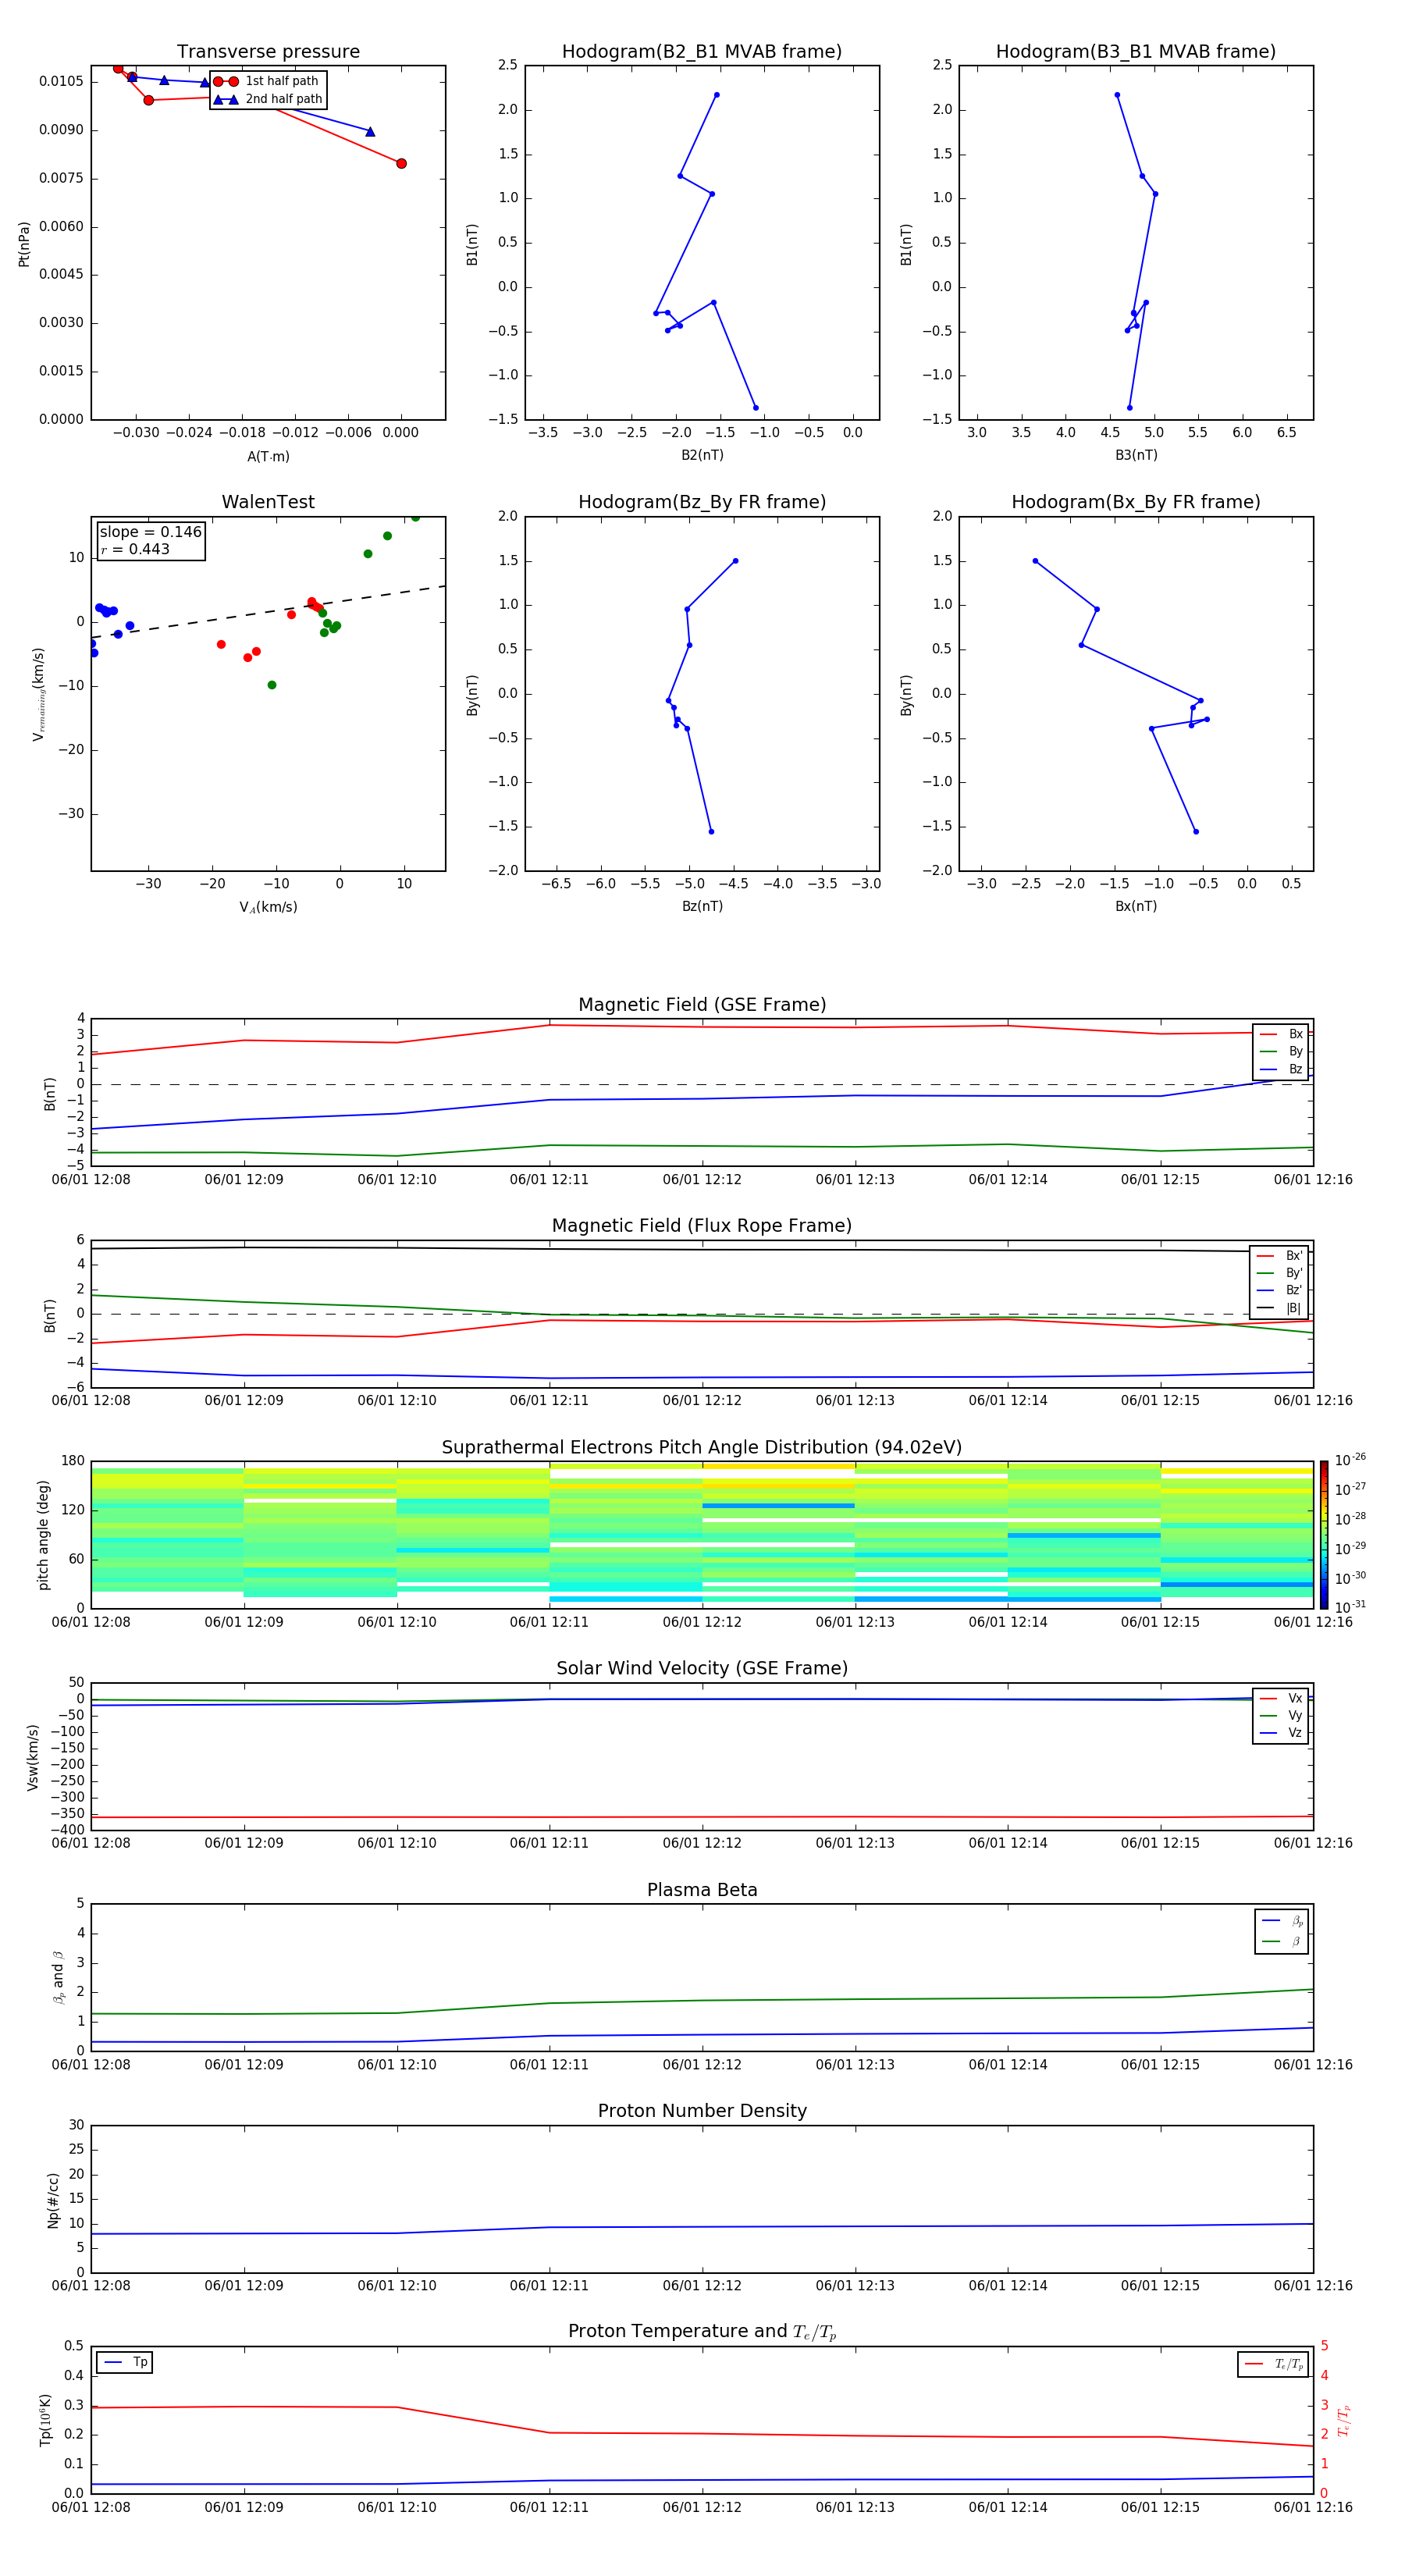Click the 'Solar Wind Velocity (GSE Frame)' title
Viewport: 1405px width, 2576px height.
tap(702, 1668)
